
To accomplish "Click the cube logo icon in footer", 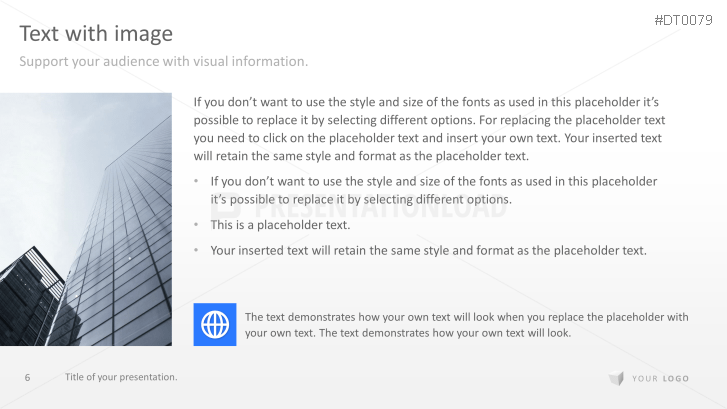I will tap(616, 378).
